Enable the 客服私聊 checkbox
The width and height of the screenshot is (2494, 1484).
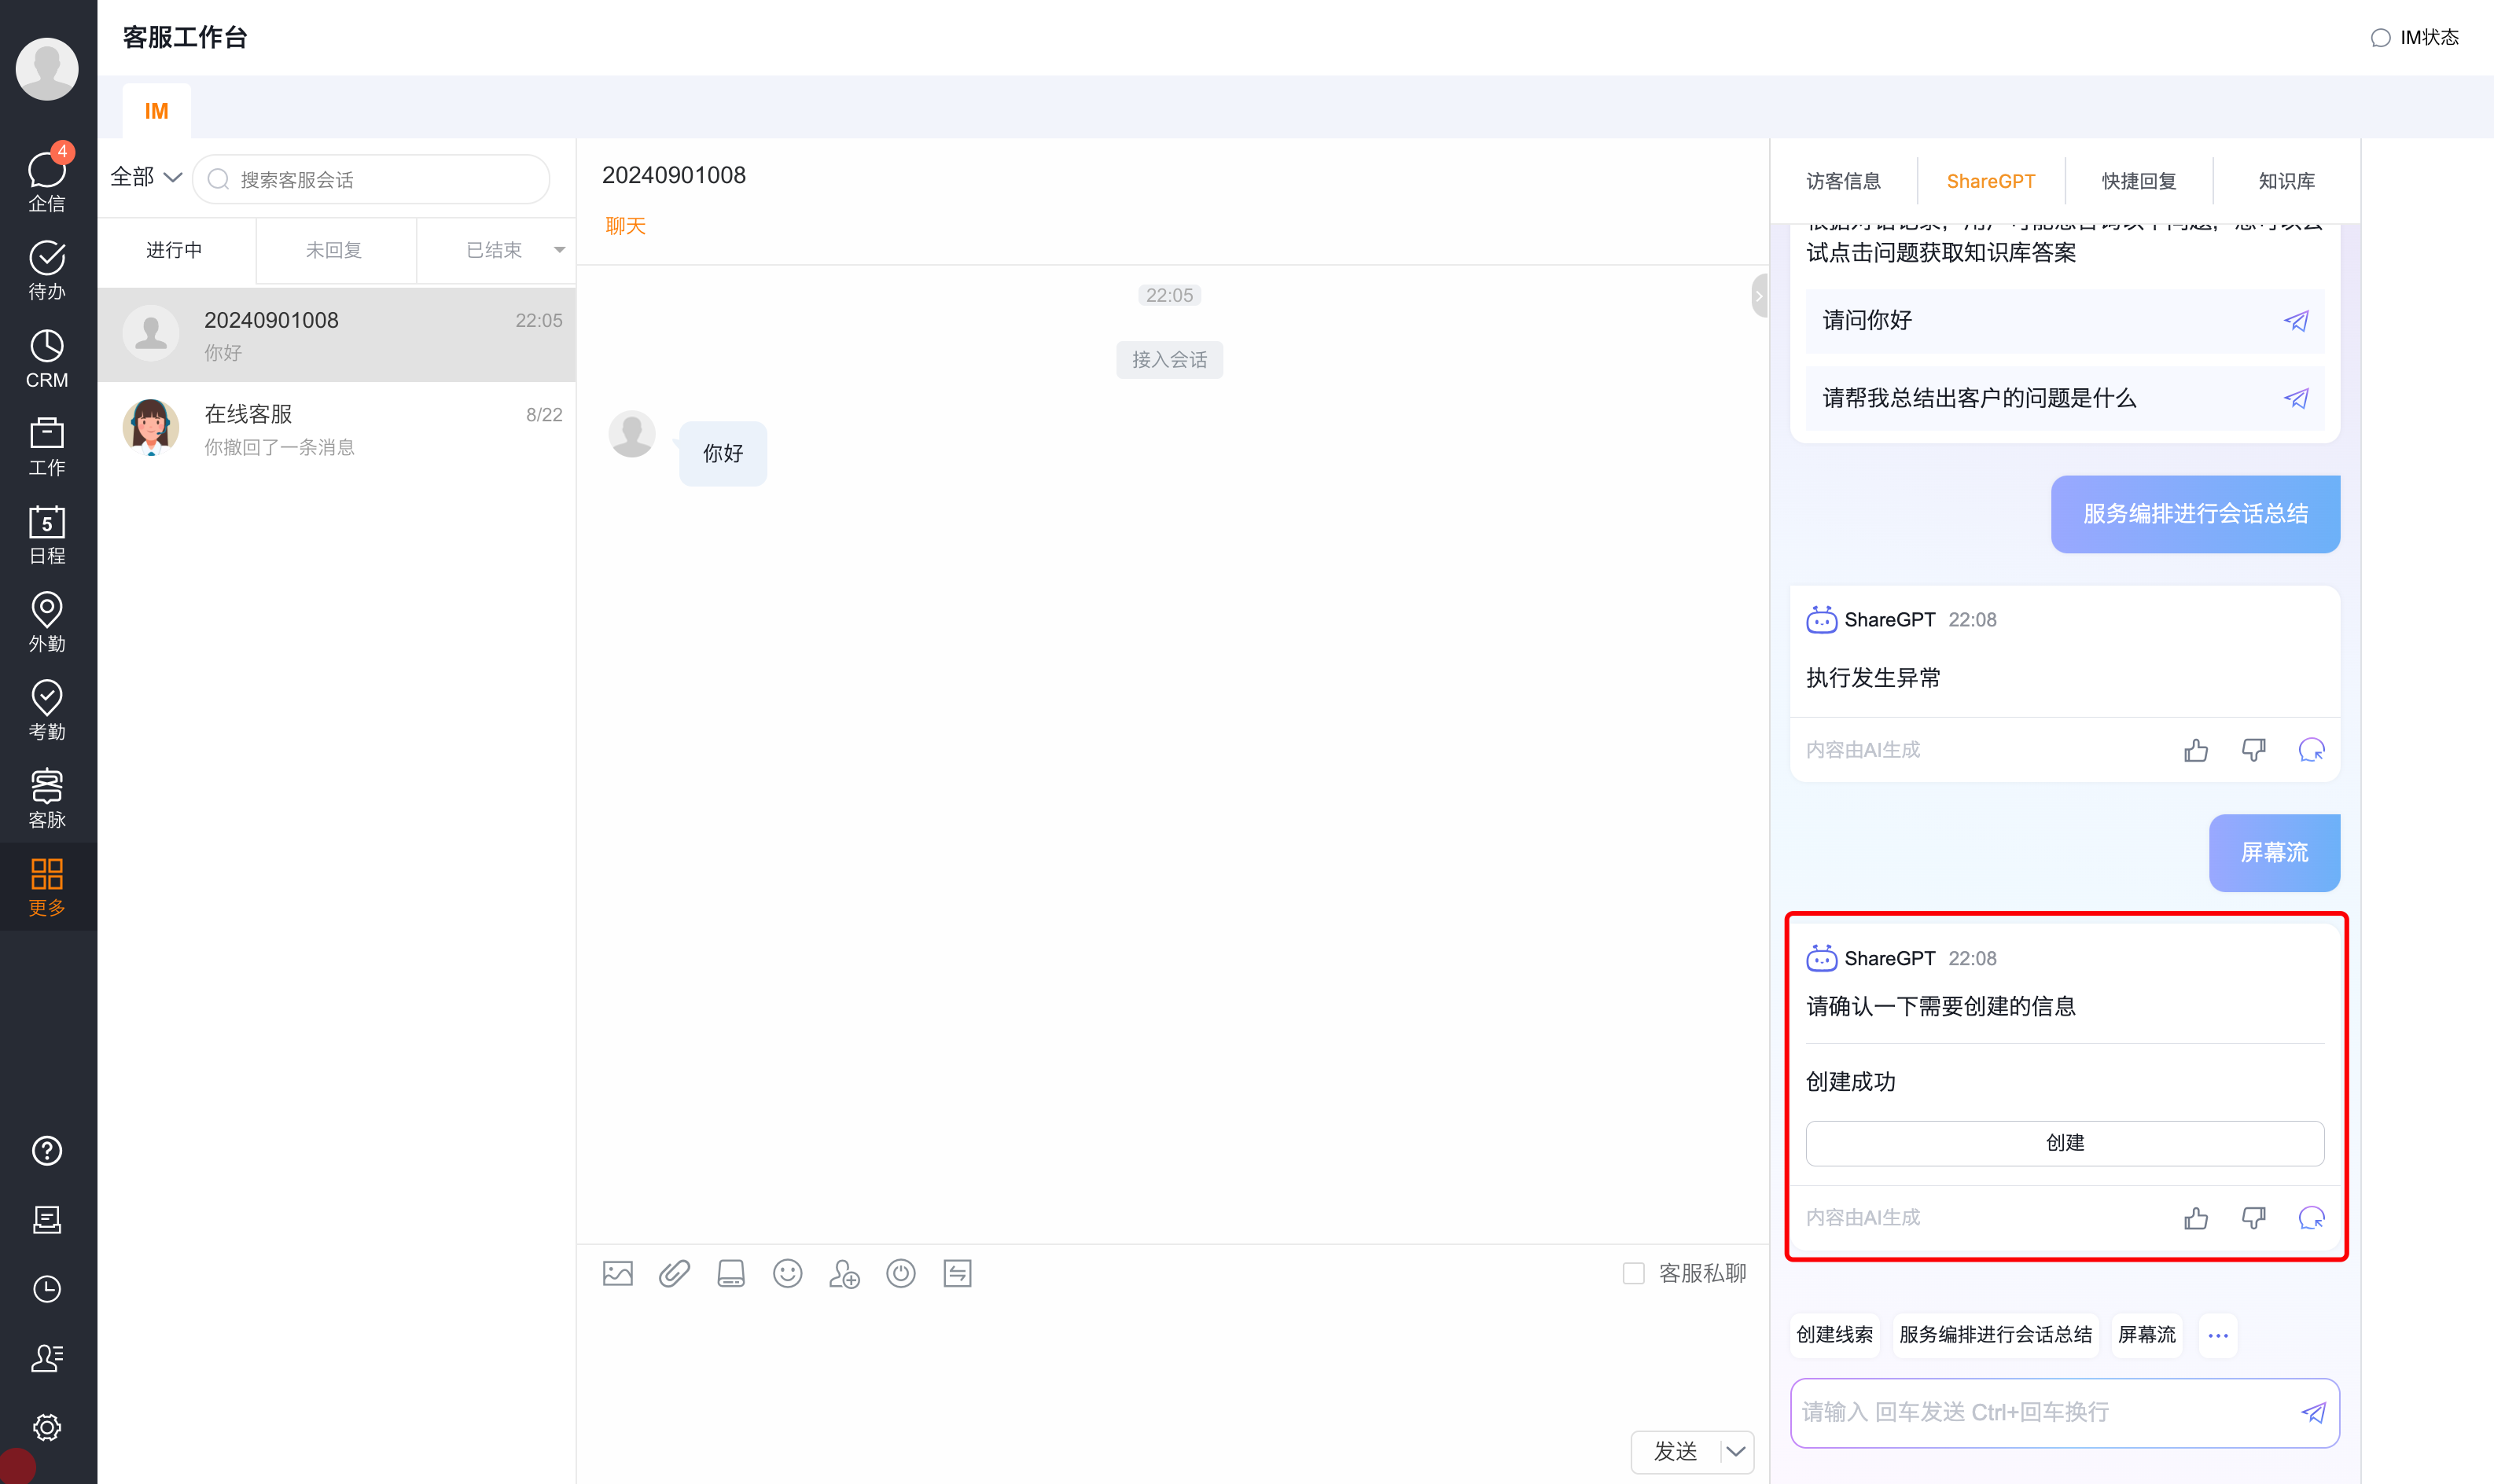coord(1633,1273)
